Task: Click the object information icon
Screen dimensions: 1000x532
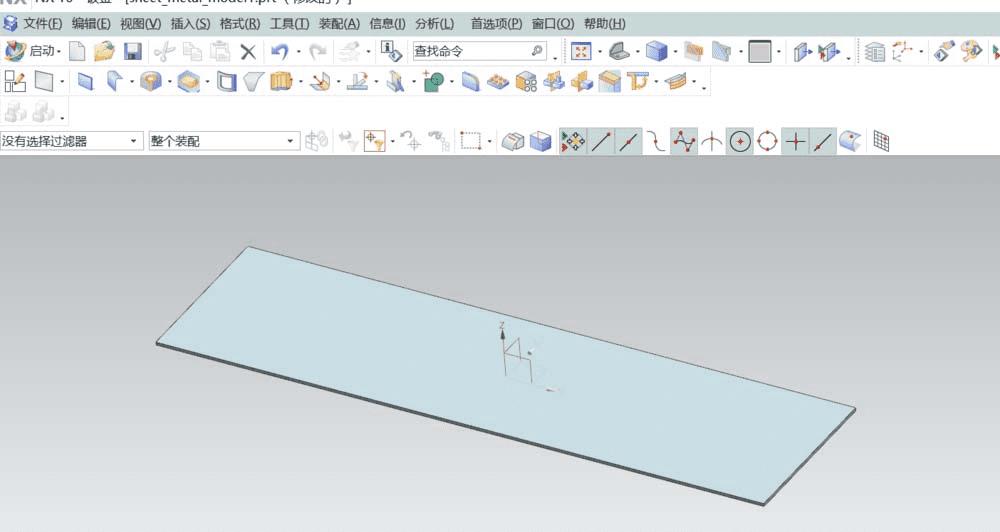Action: 391,51
